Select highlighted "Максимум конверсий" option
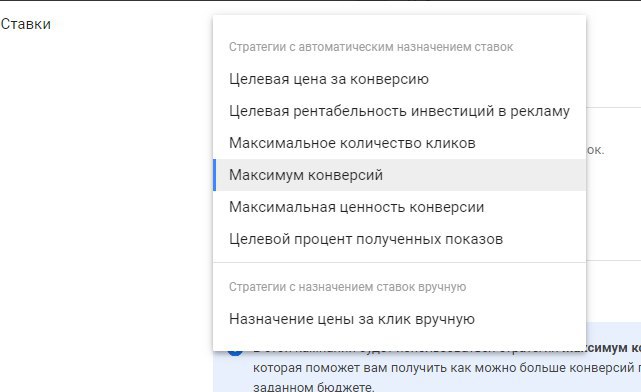641x392 pixels. [399, 175]
